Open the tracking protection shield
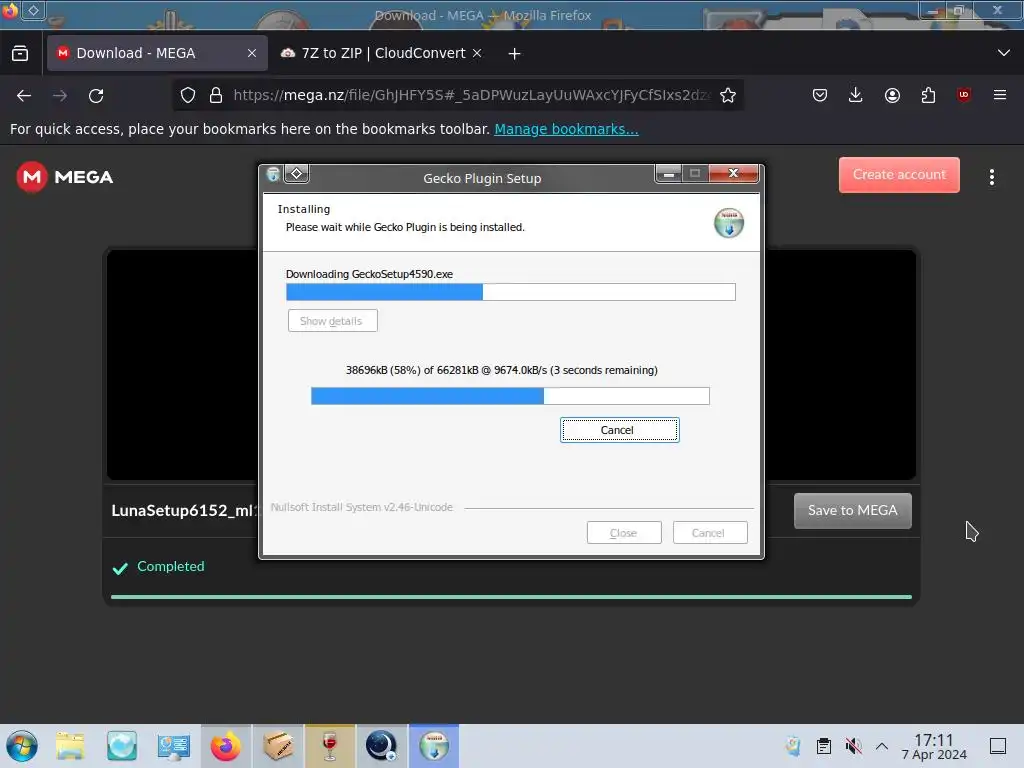Screen dimensions: 1024x768 (x=188, y=95)
